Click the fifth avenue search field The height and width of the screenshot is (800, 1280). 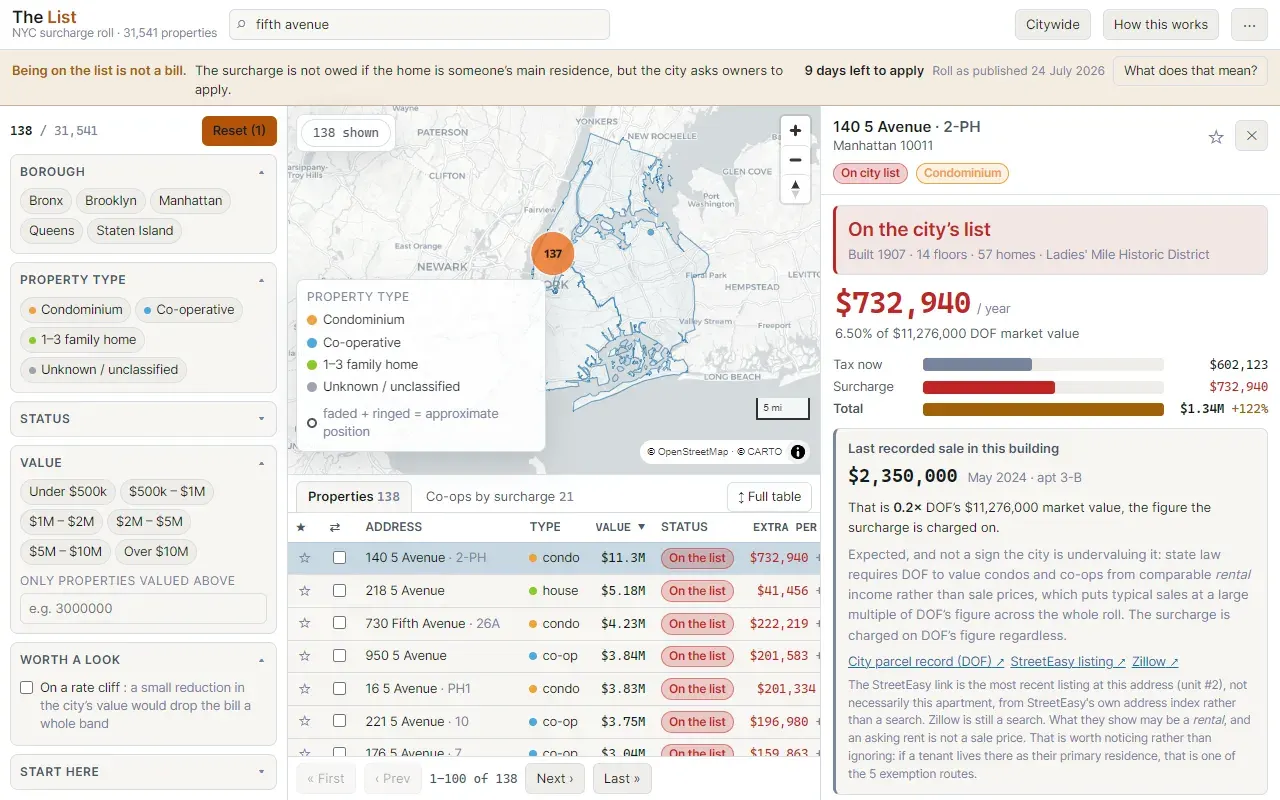419,25
